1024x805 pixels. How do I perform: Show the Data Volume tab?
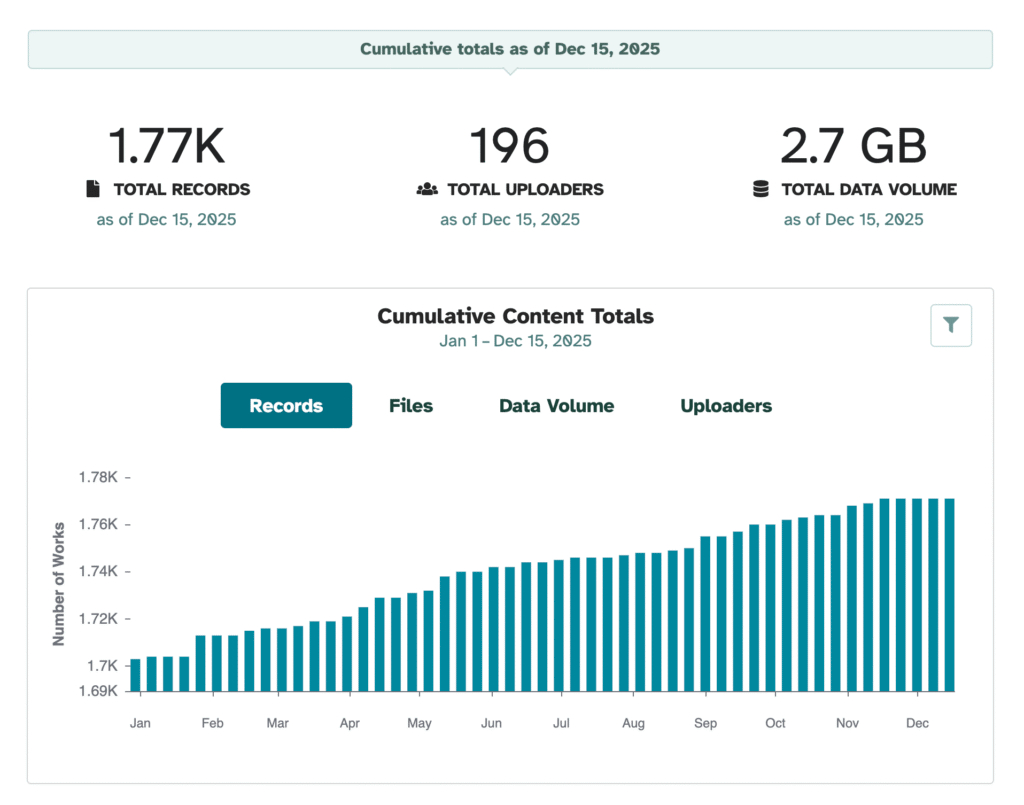(556, 405)
